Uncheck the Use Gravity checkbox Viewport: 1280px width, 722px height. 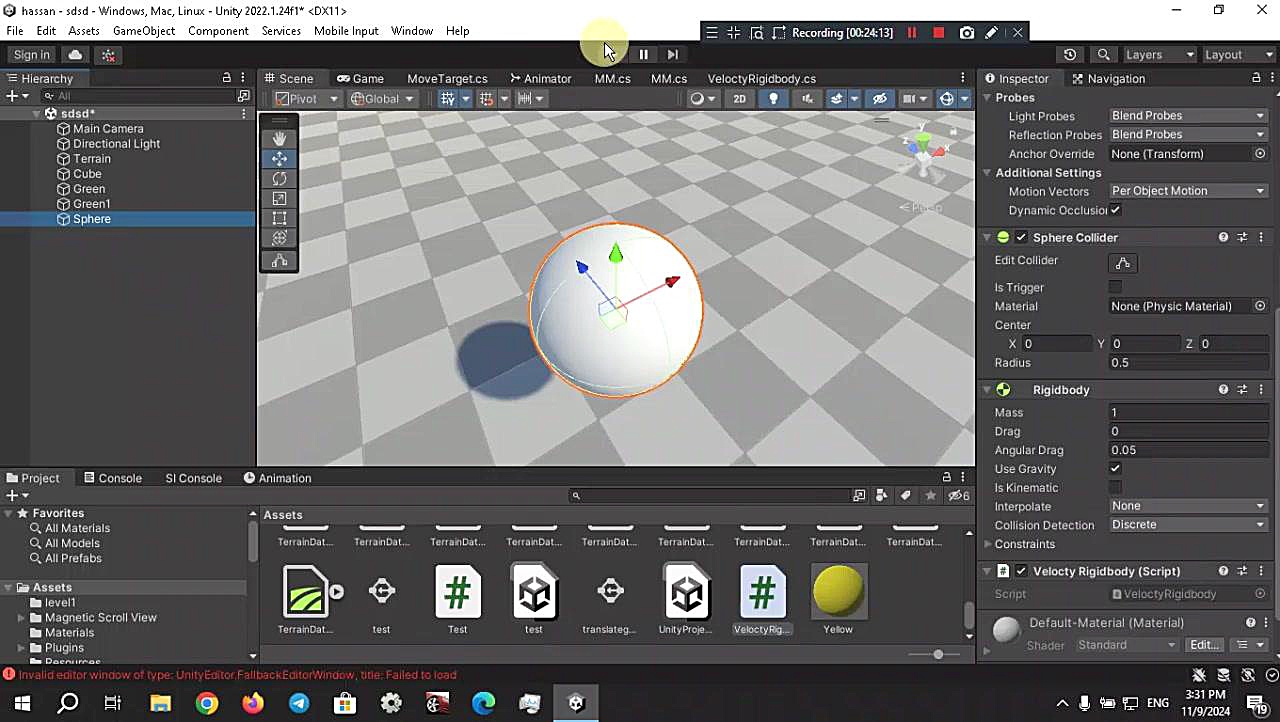(1115, 469)
